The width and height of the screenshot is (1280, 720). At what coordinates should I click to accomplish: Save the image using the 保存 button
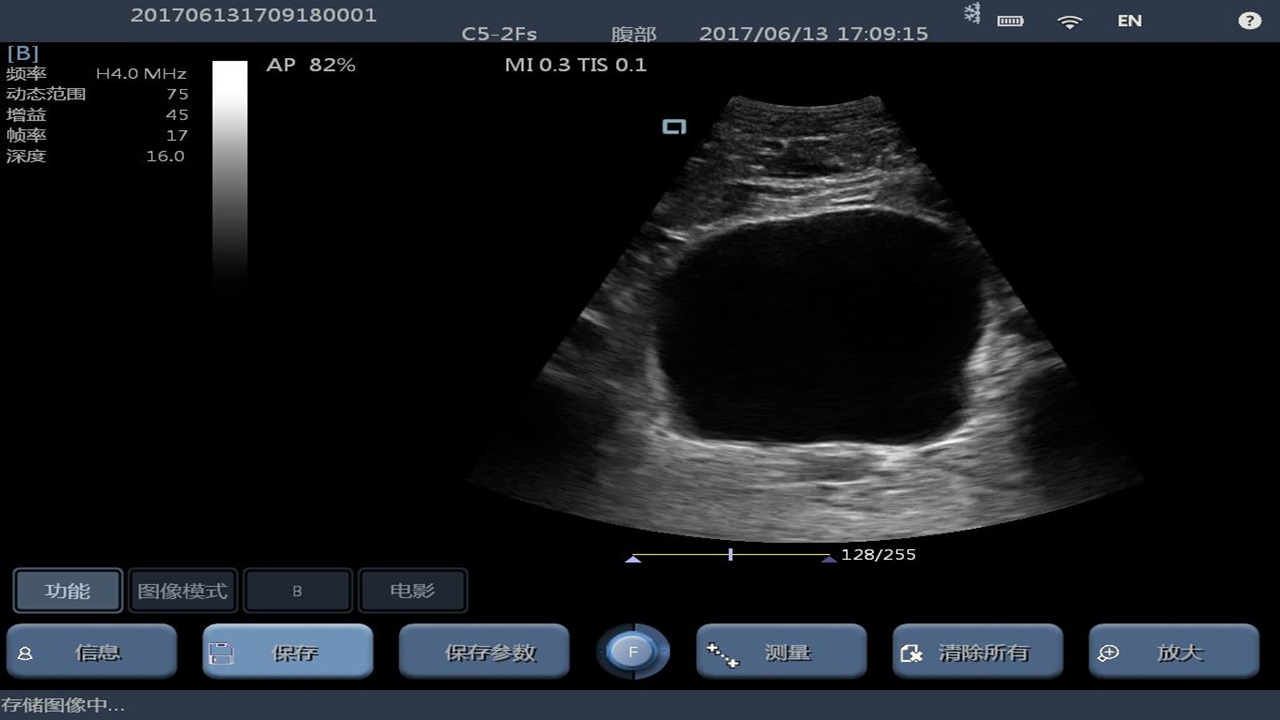click(x=288, y=653)
